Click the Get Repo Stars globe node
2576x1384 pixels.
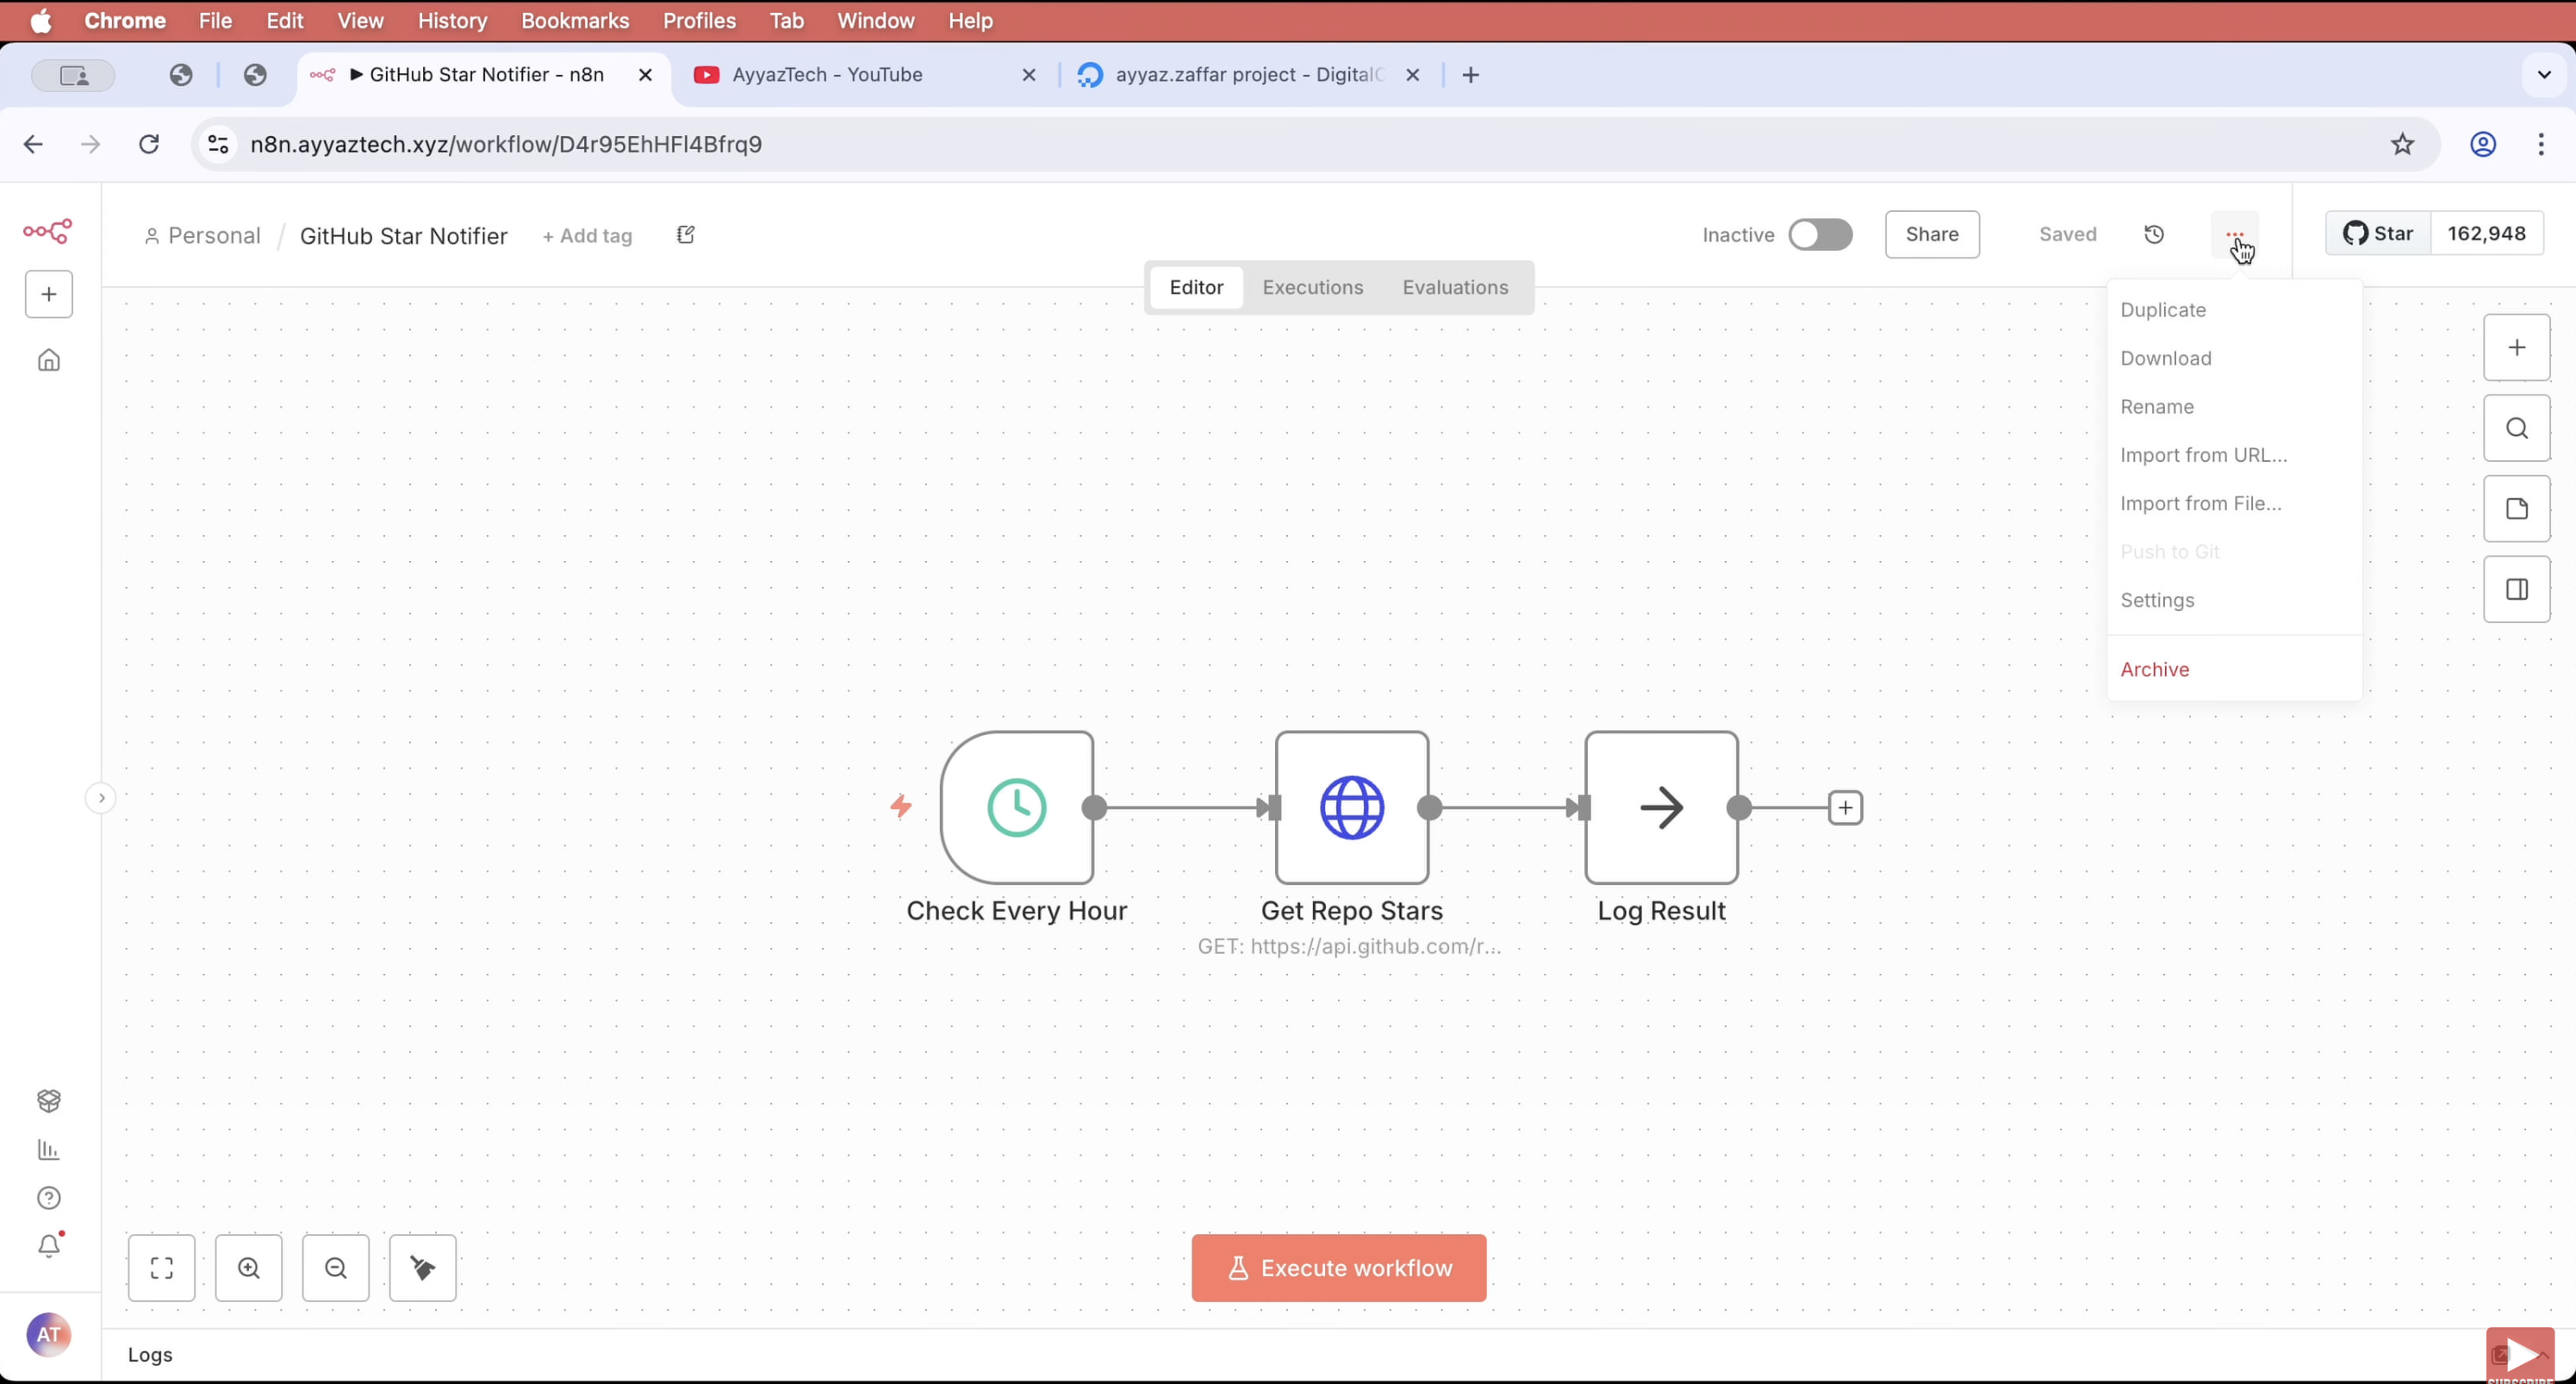pyautogui.click(x=1351, y=807)
